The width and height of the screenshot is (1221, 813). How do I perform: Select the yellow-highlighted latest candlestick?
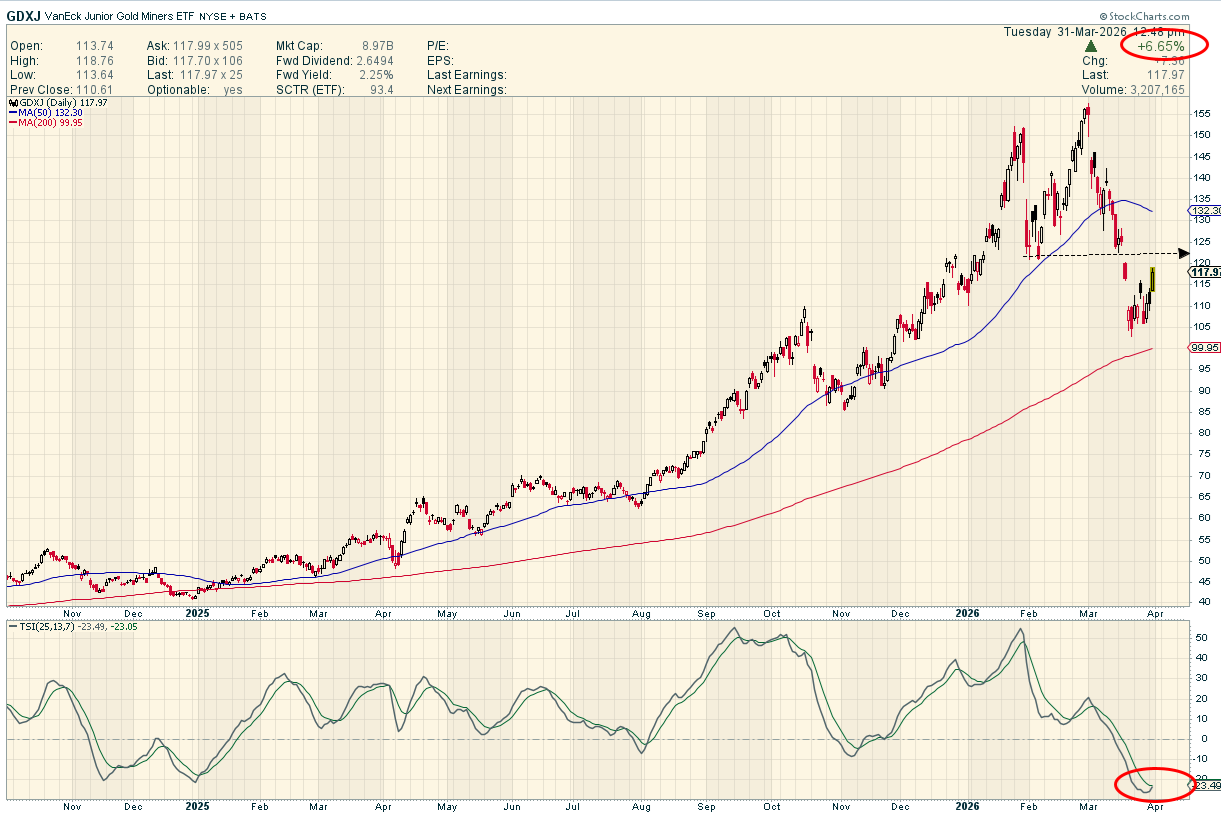(1153, 279)
